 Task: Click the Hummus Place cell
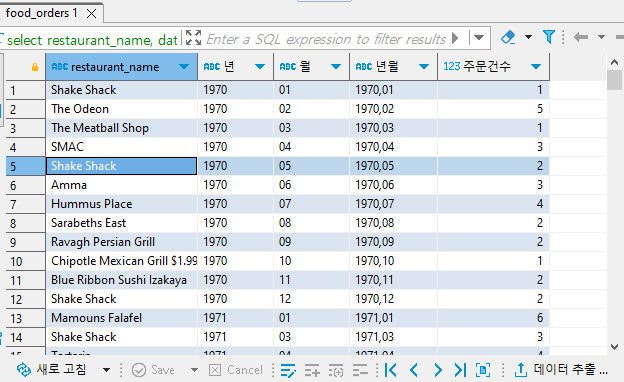[x=121, y=204]
